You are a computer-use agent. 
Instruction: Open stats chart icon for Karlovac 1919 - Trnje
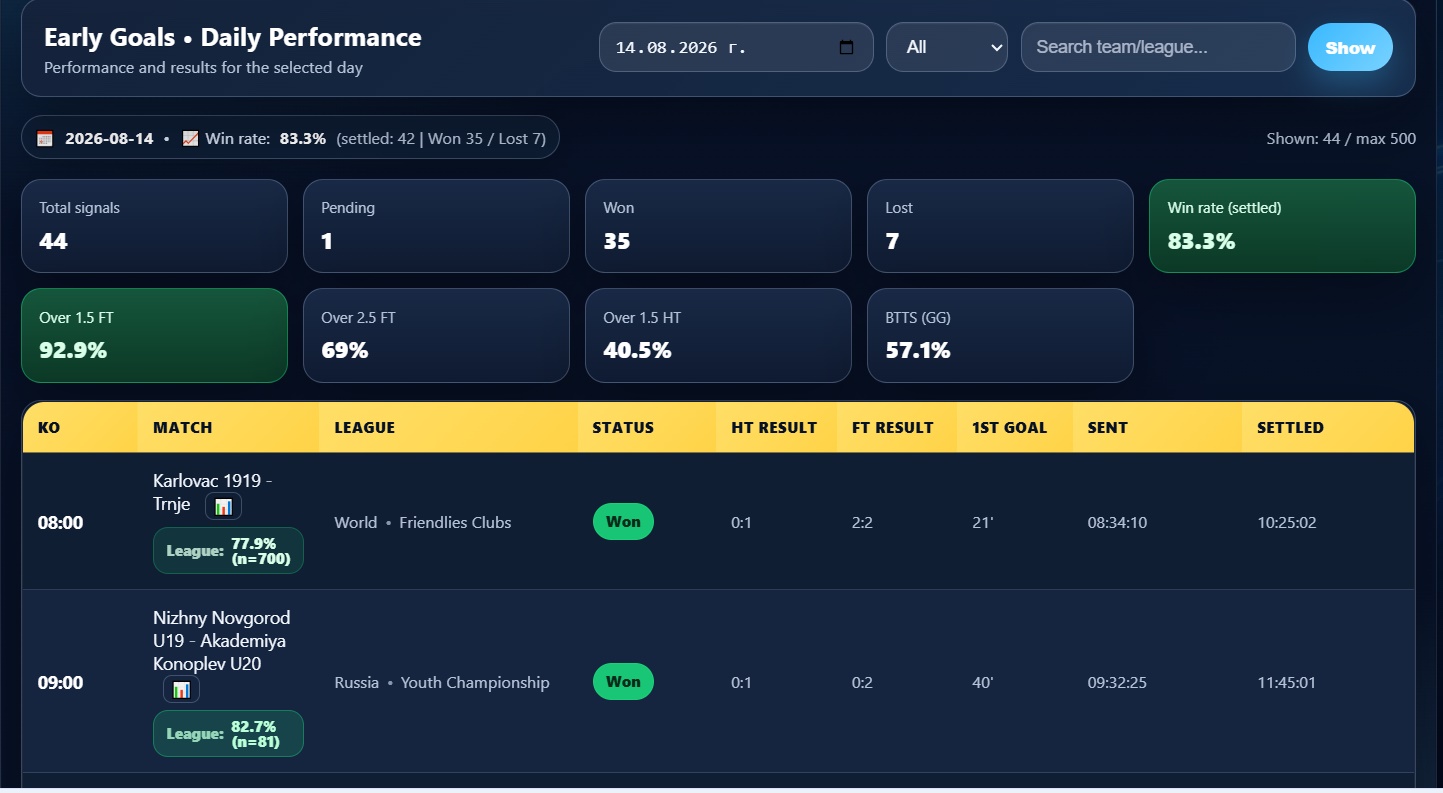(x=223, y=506)
